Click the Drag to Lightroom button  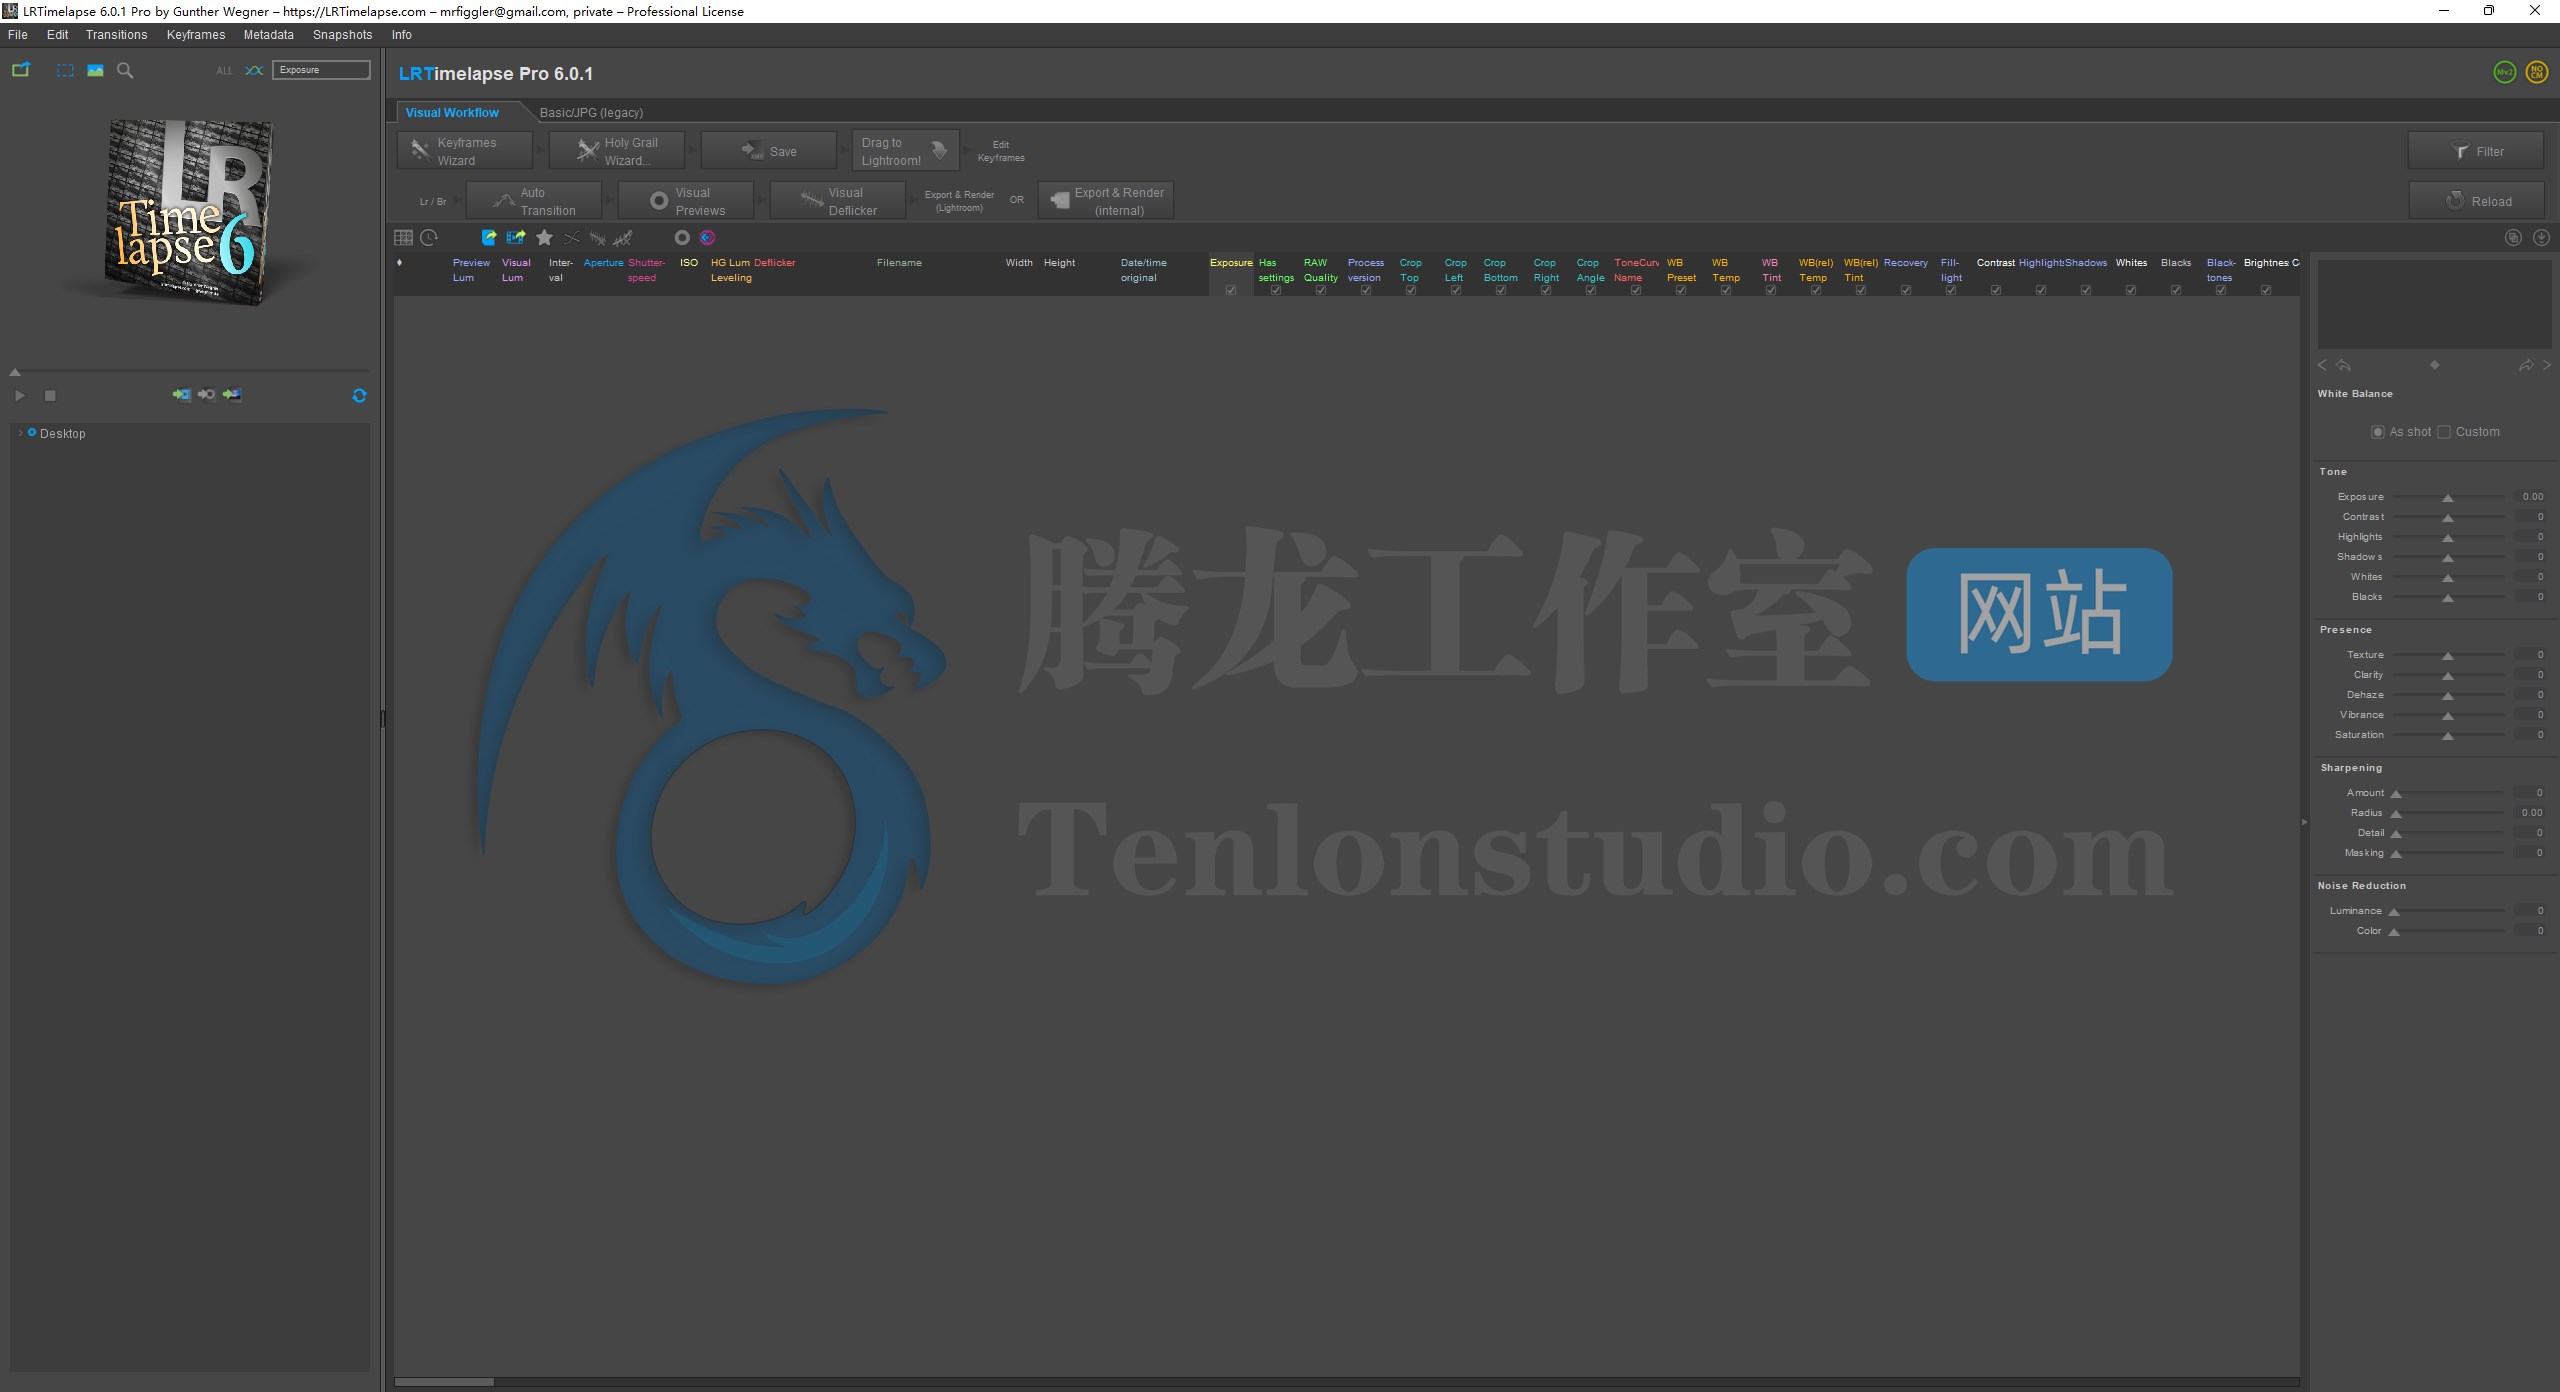(x=905, y=151)
